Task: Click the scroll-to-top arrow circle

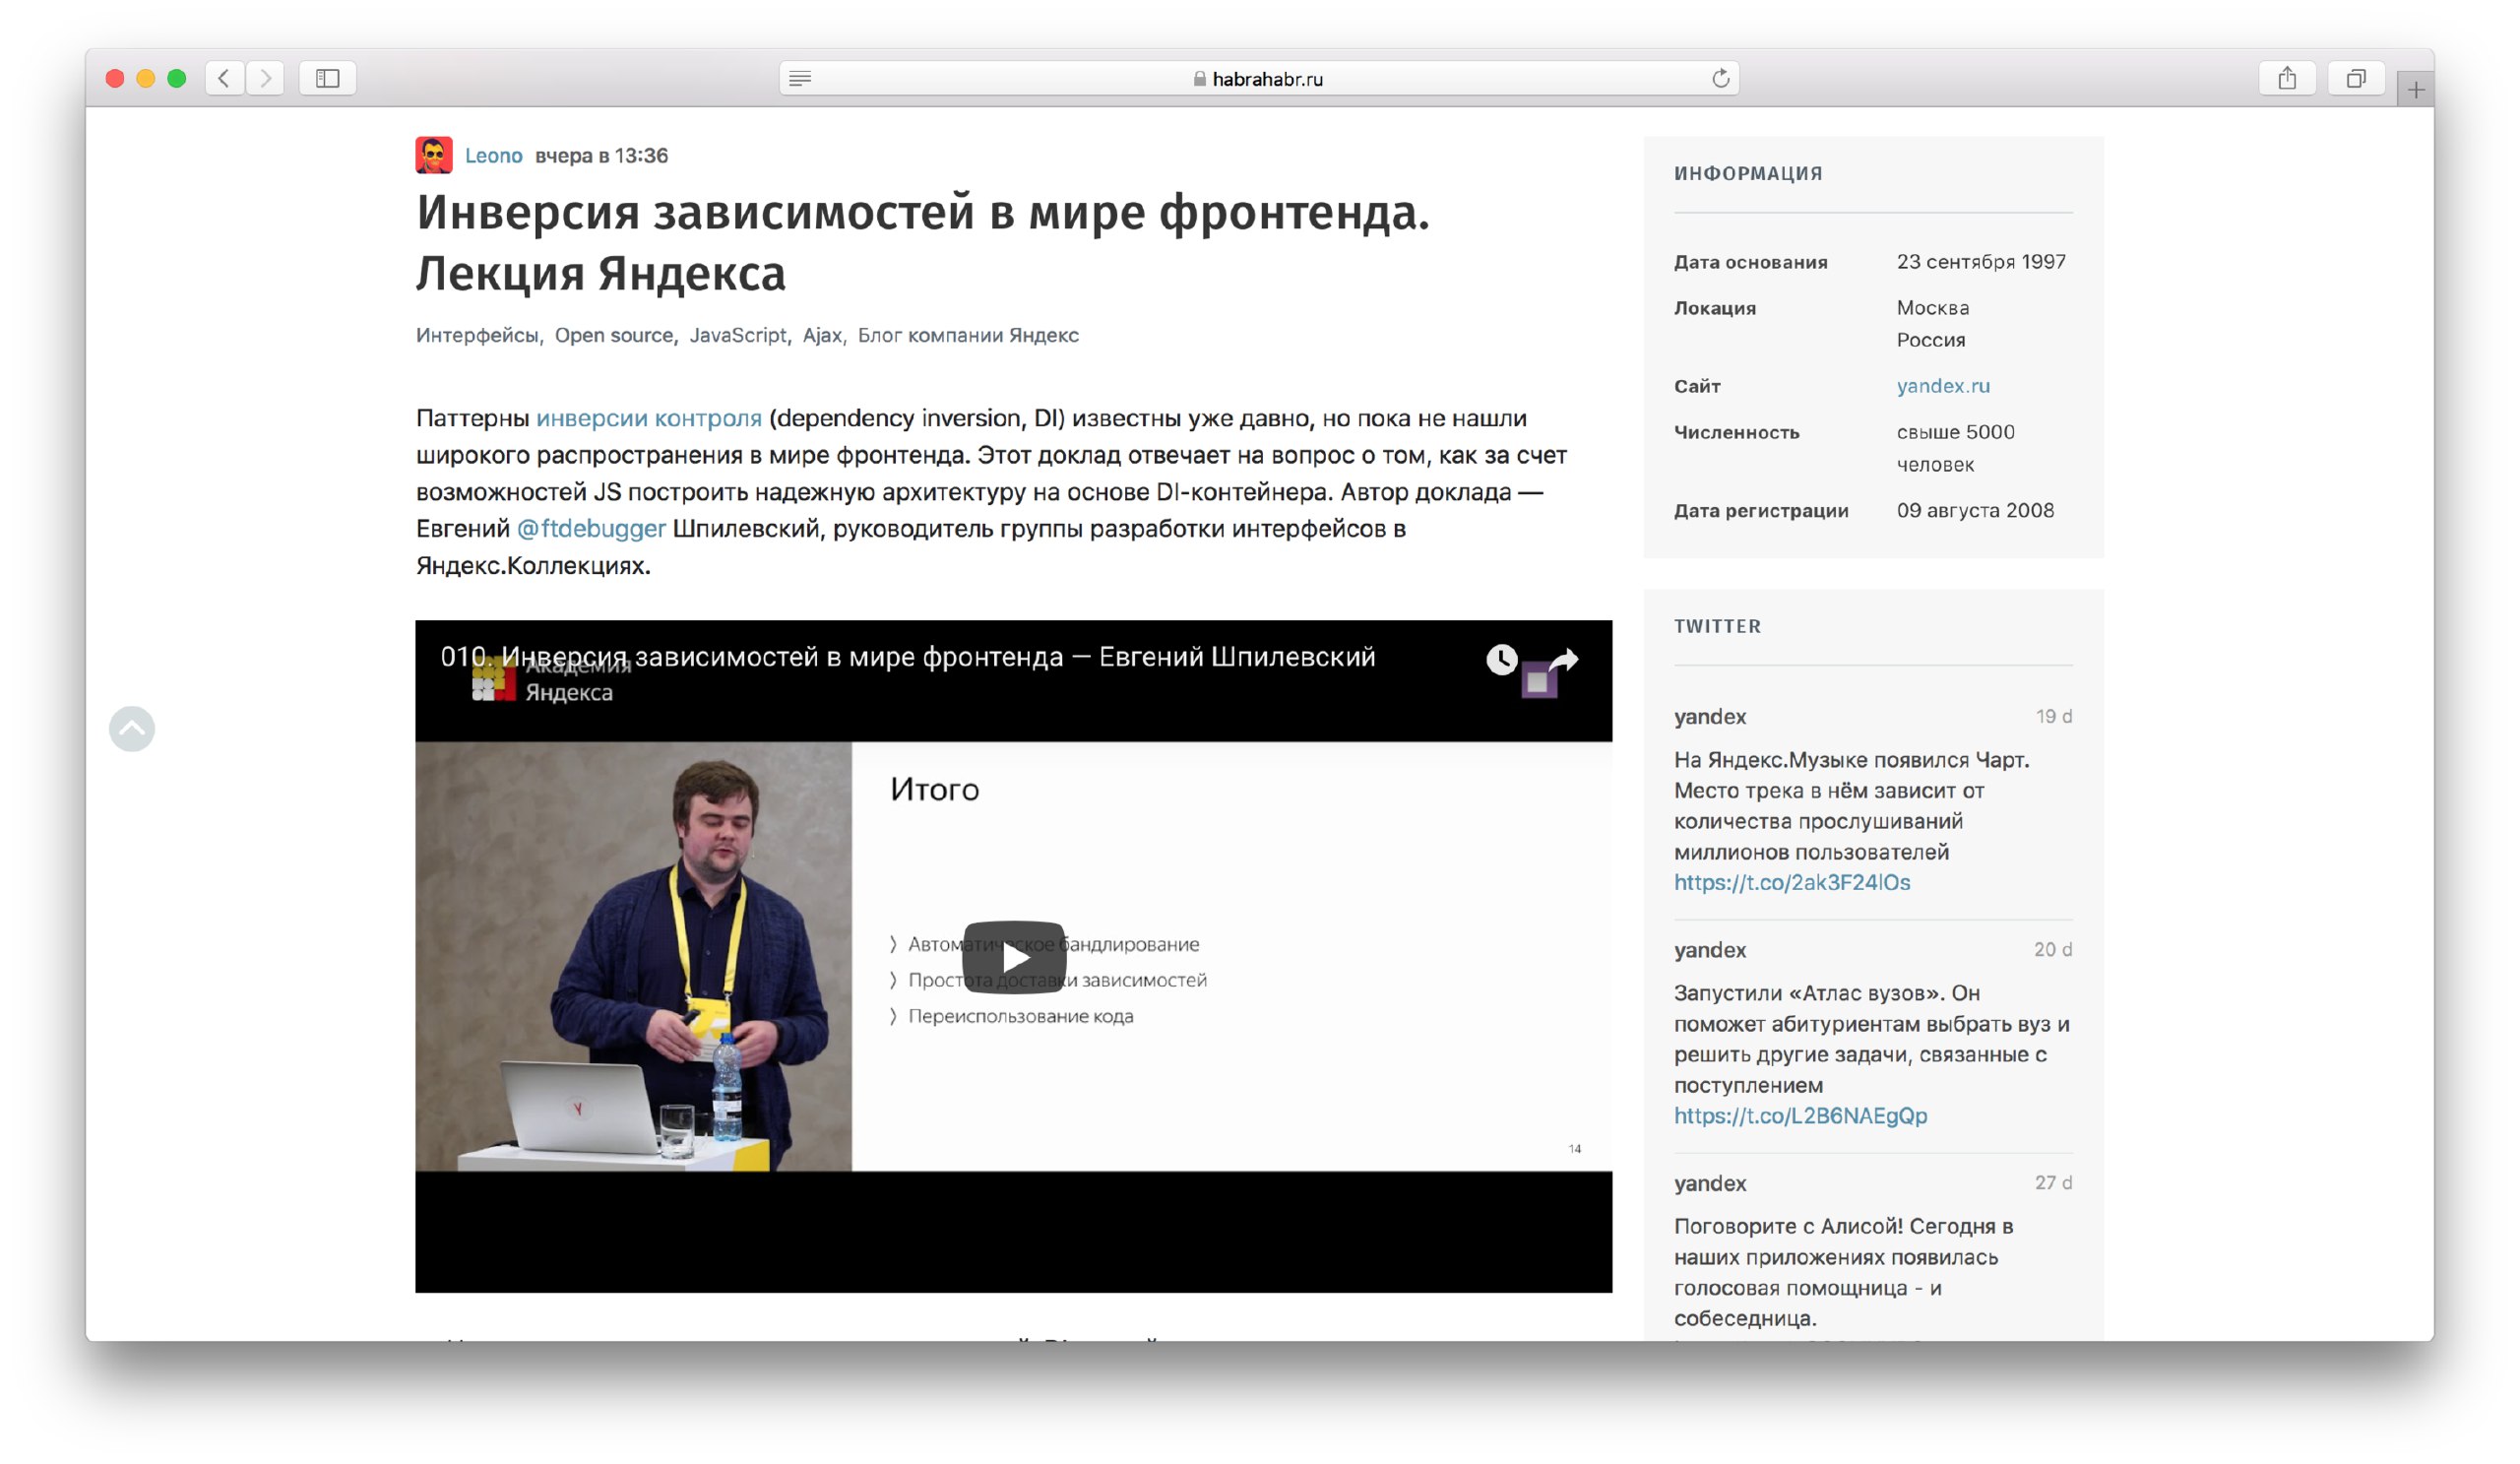Action: coord(132,728)
